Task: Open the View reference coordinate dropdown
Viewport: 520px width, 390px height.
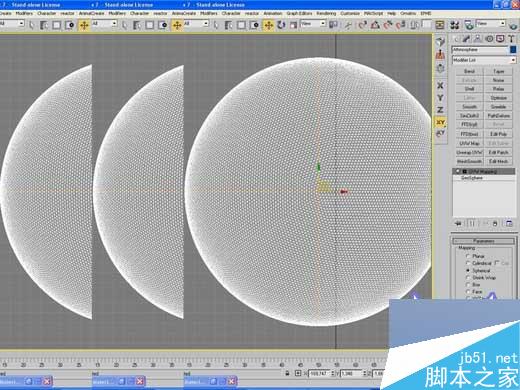Action: 313,24
